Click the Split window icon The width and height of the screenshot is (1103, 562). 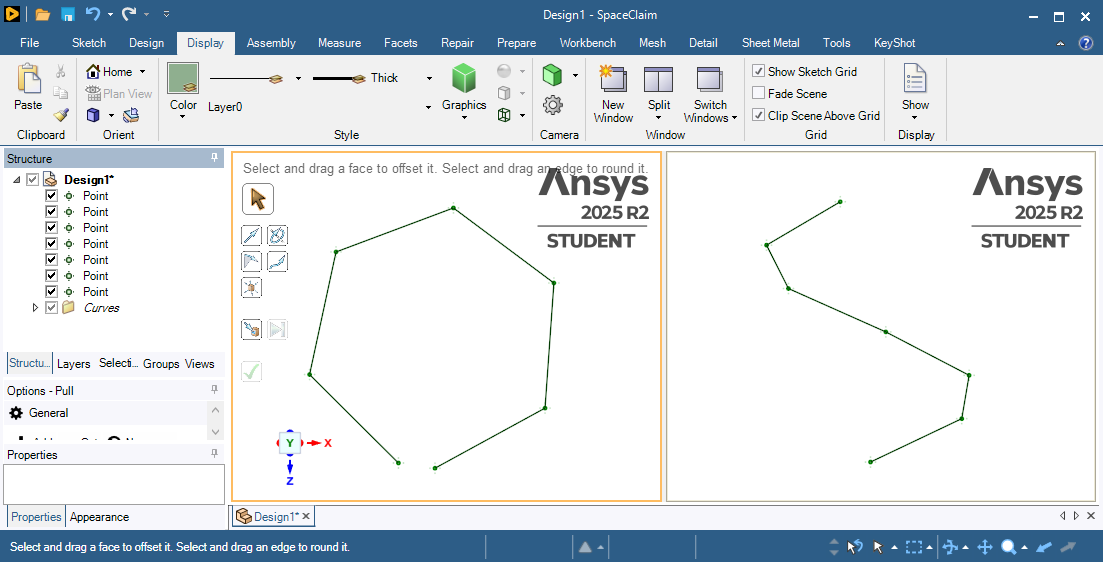click(658, 79)
